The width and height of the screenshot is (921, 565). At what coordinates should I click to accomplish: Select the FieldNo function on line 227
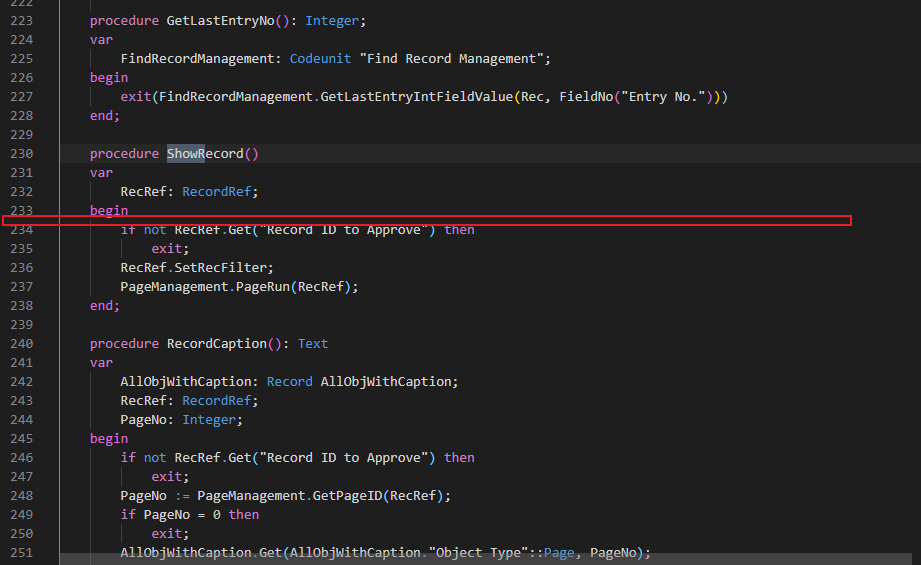pyautogui.click(x=586, y=97)
